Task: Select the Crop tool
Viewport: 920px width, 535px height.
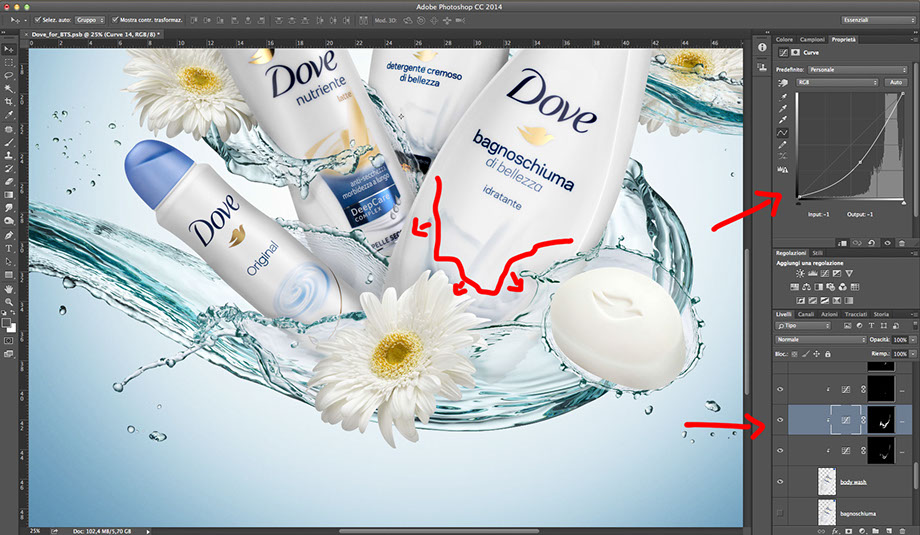Action: [x=9, y=101]
